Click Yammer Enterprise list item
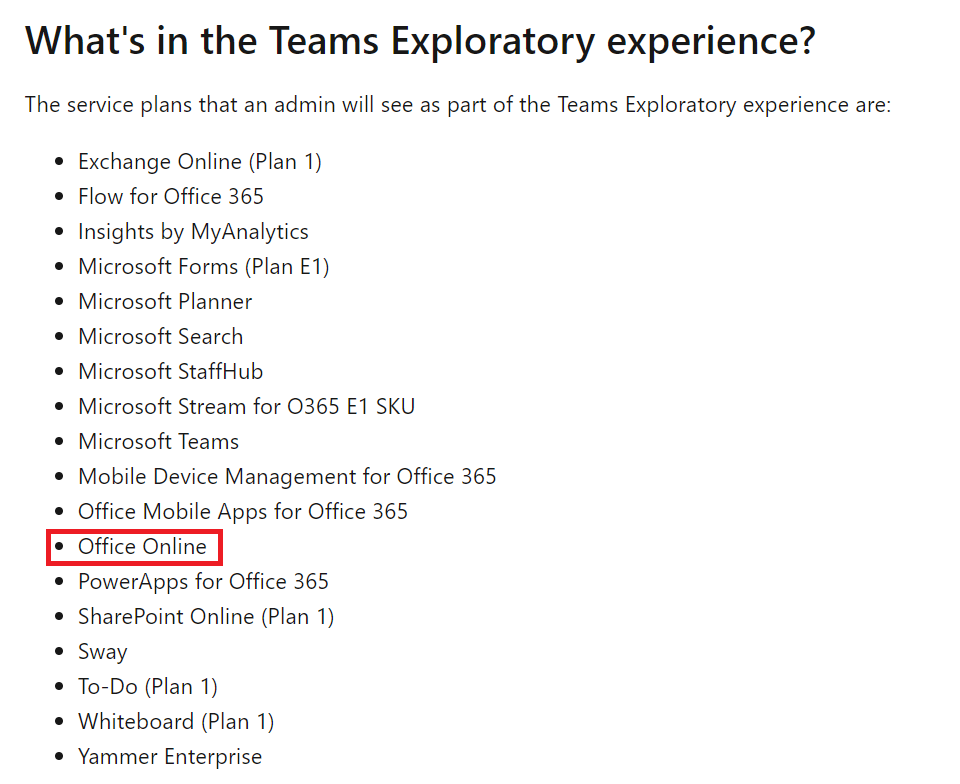This screenshot has height=784, width=960. point(170,757)
